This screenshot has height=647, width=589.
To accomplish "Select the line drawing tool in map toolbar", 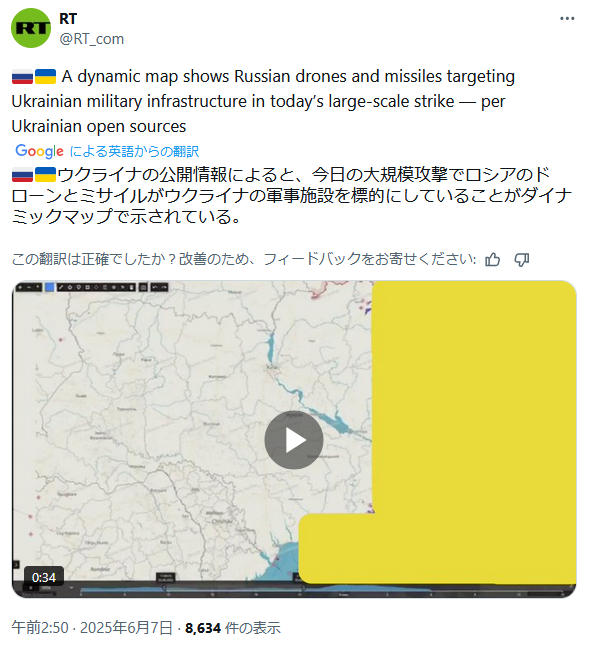I will [61, 287].
